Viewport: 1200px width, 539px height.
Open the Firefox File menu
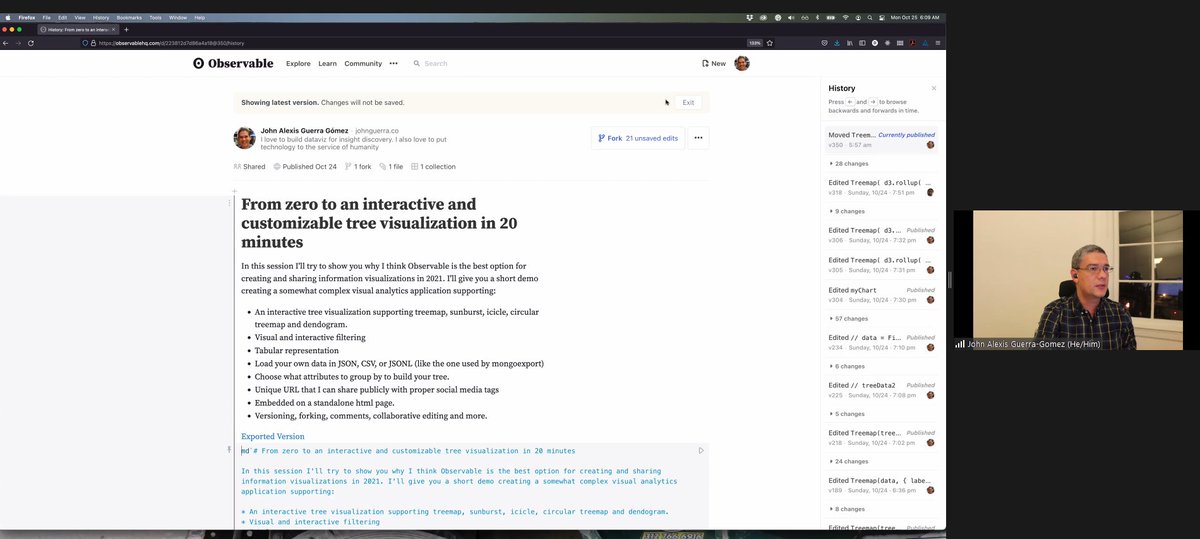46,17
